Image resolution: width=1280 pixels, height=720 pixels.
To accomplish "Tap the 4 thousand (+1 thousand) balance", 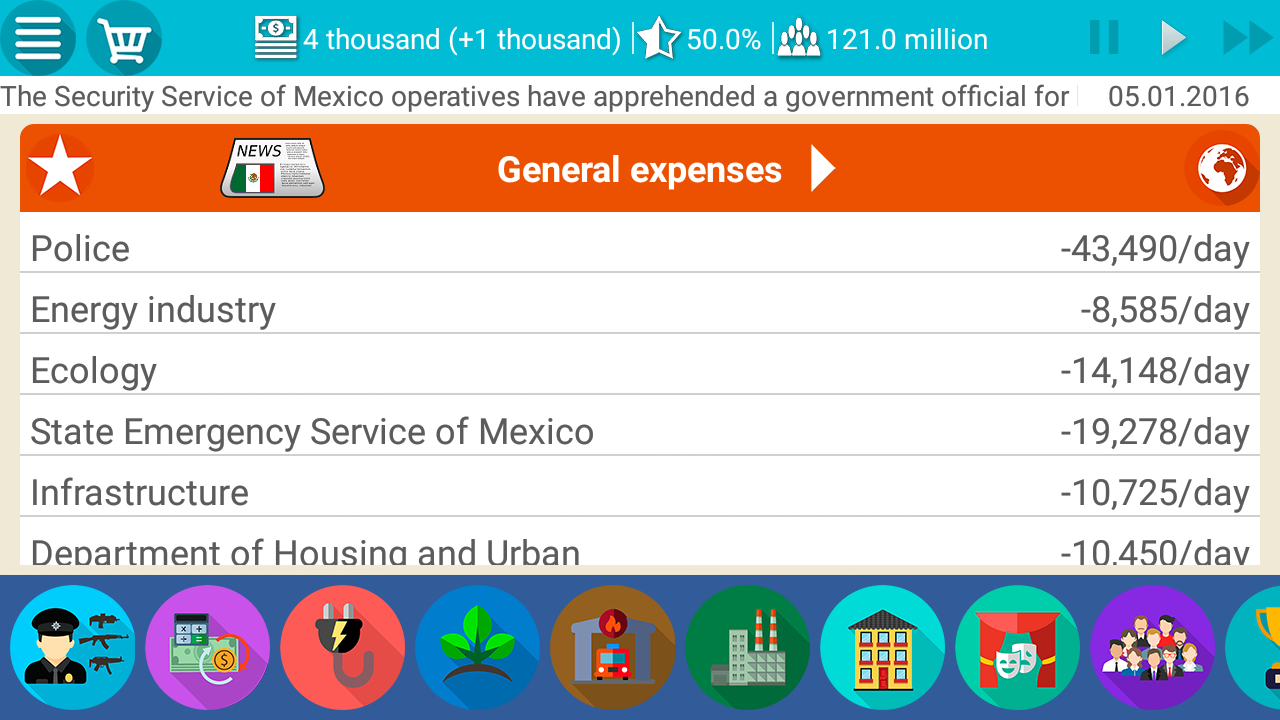I will click(463, 40).
